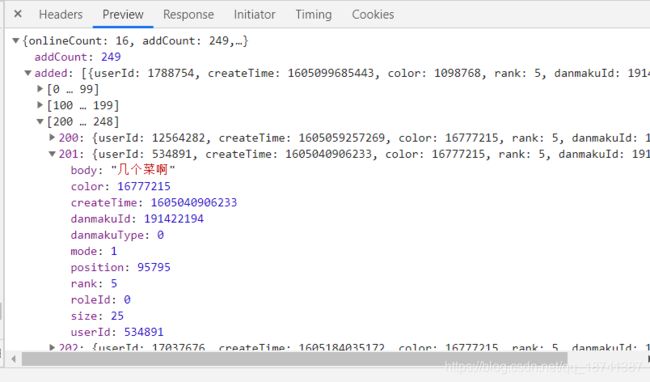Click the scrollbar left arrow
The height and width of the screenshot is (382, 650).
[x=14, y=359]
